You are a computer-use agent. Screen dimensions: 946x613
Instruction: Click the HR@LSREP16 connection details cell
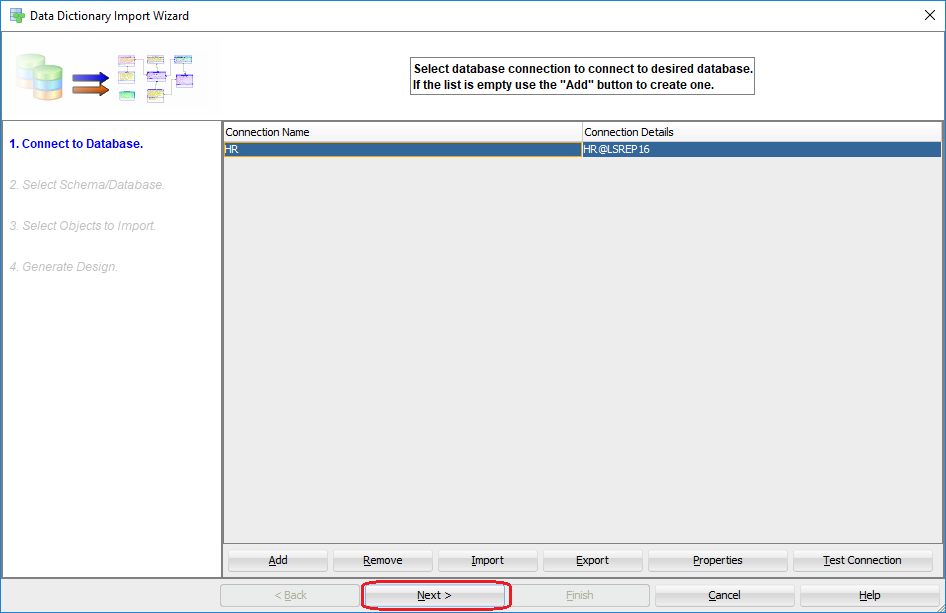[760, 150]
